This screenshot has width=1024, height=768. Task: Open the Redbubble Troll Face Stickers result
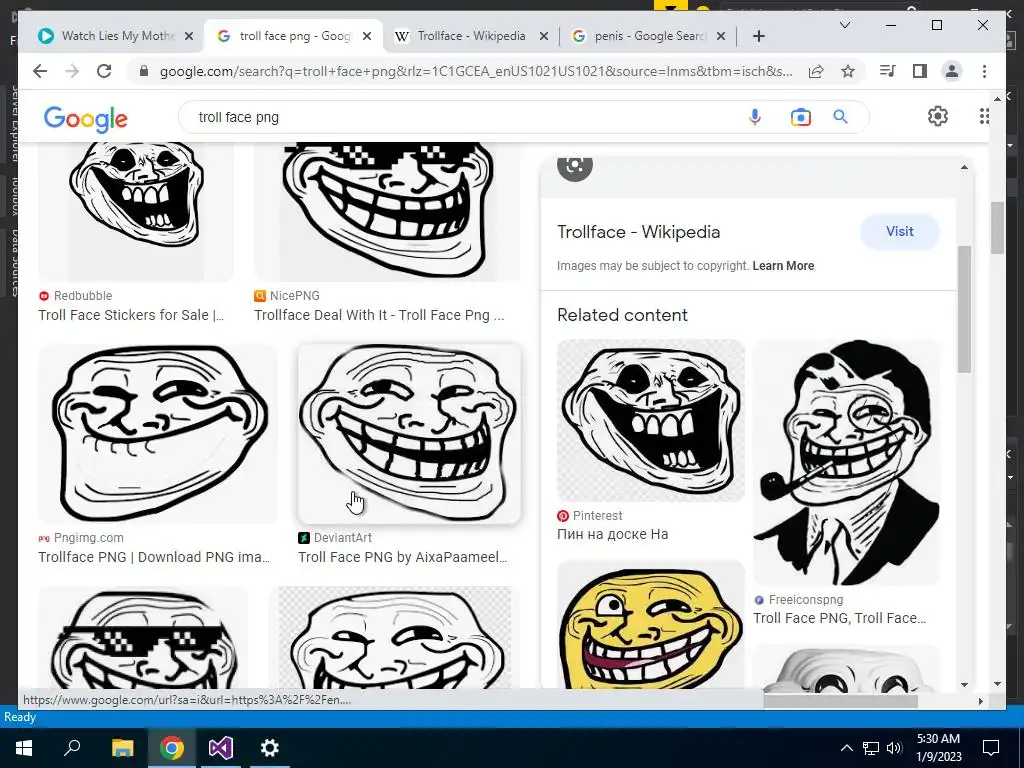131,315
